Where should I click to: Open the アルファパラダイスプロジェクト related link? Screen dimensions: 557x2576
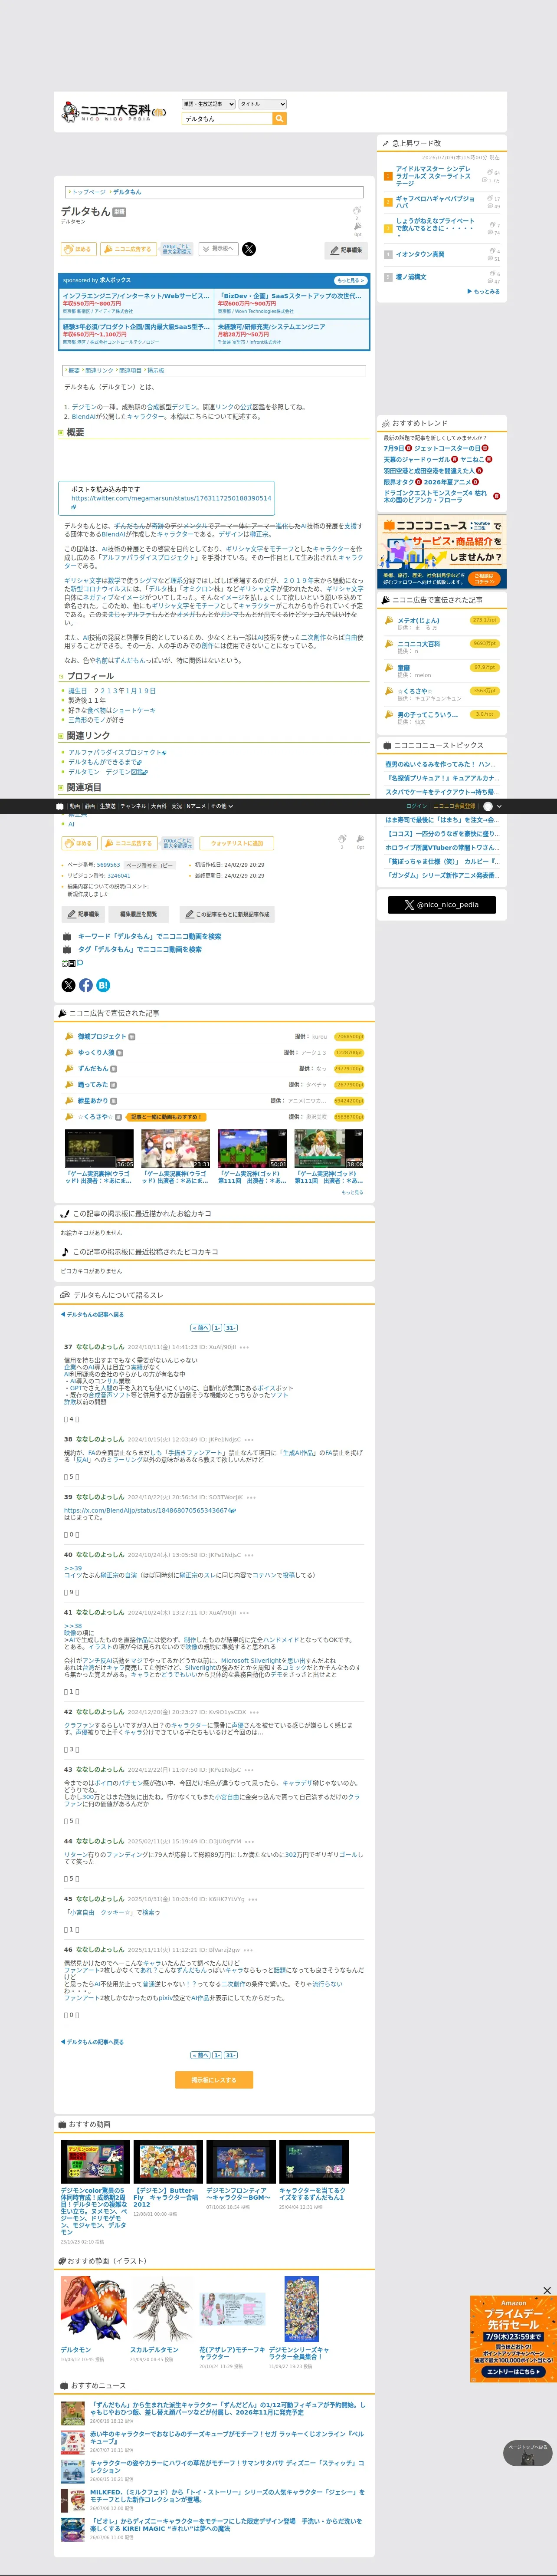click(x=115, y=752)
